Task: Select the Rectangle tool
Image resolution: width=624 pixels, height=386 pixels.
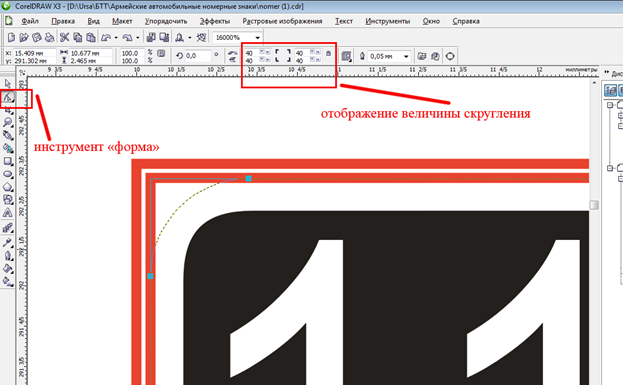Action: [x=8, y=161]
